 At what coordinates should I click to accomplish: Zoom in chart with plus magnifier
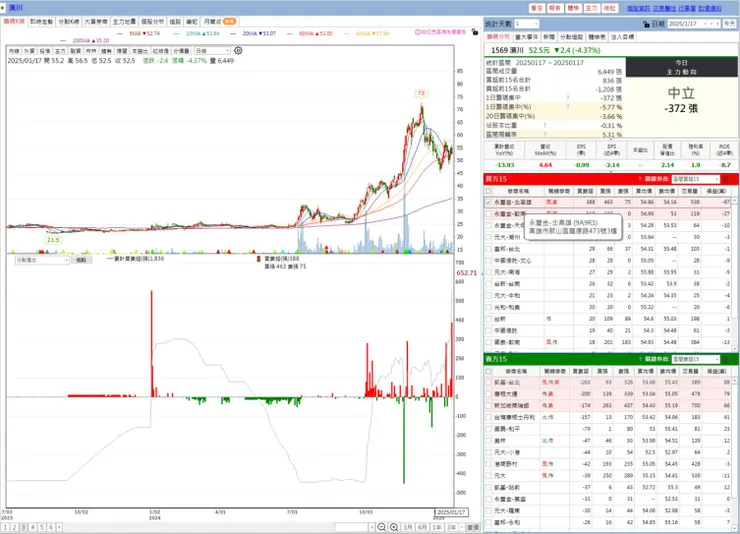[x=394, y=527]
